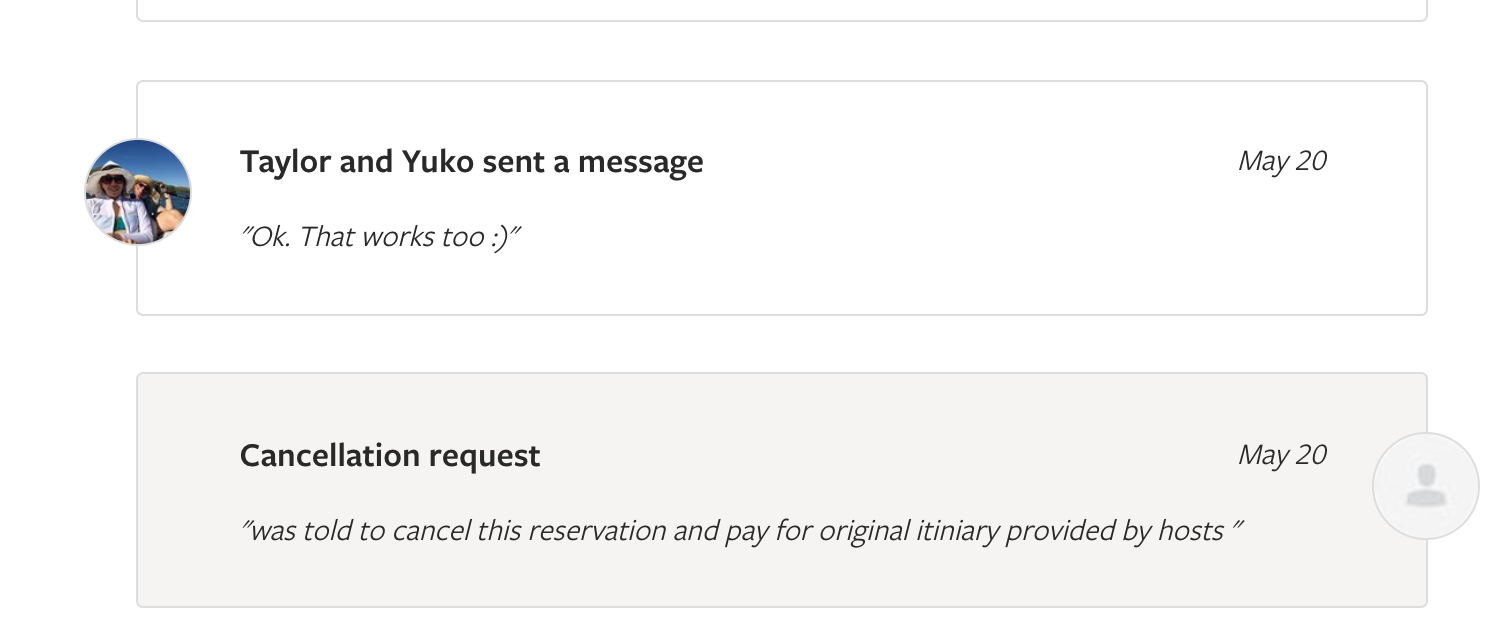Click the partially visible card at the top edge
The height and width of the screenshot is (644, 1494).
(781, 10)
